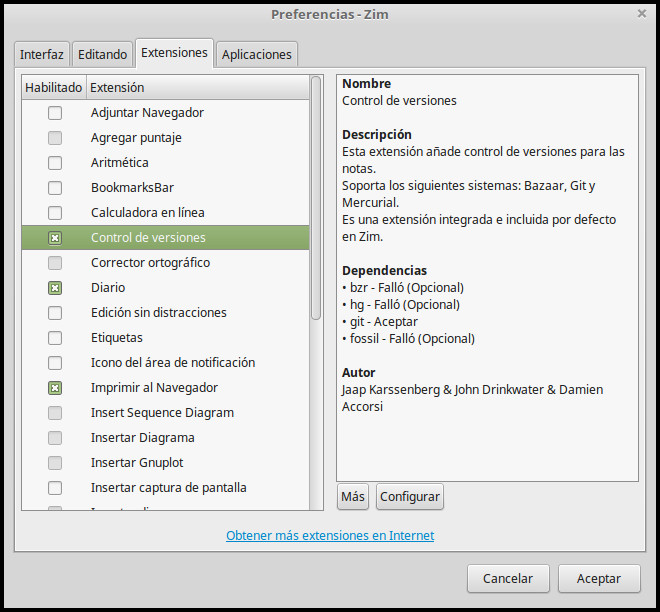Select Imprimir al Navegador in the list
660x612 pixels.
(154, 388)
